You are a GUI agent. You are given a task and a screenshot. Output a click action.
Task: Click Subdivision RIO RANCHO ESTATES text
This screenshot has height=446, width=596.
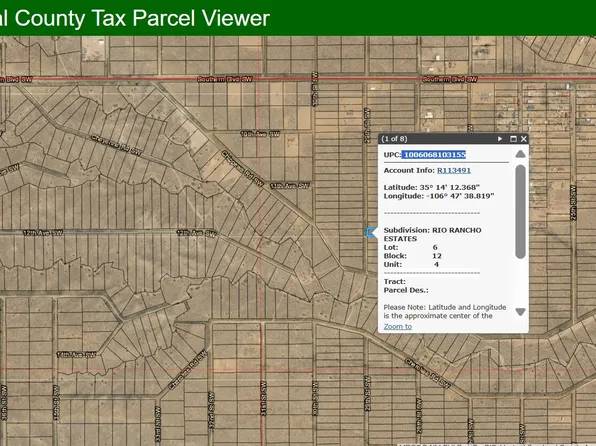(x=433, y=234)
